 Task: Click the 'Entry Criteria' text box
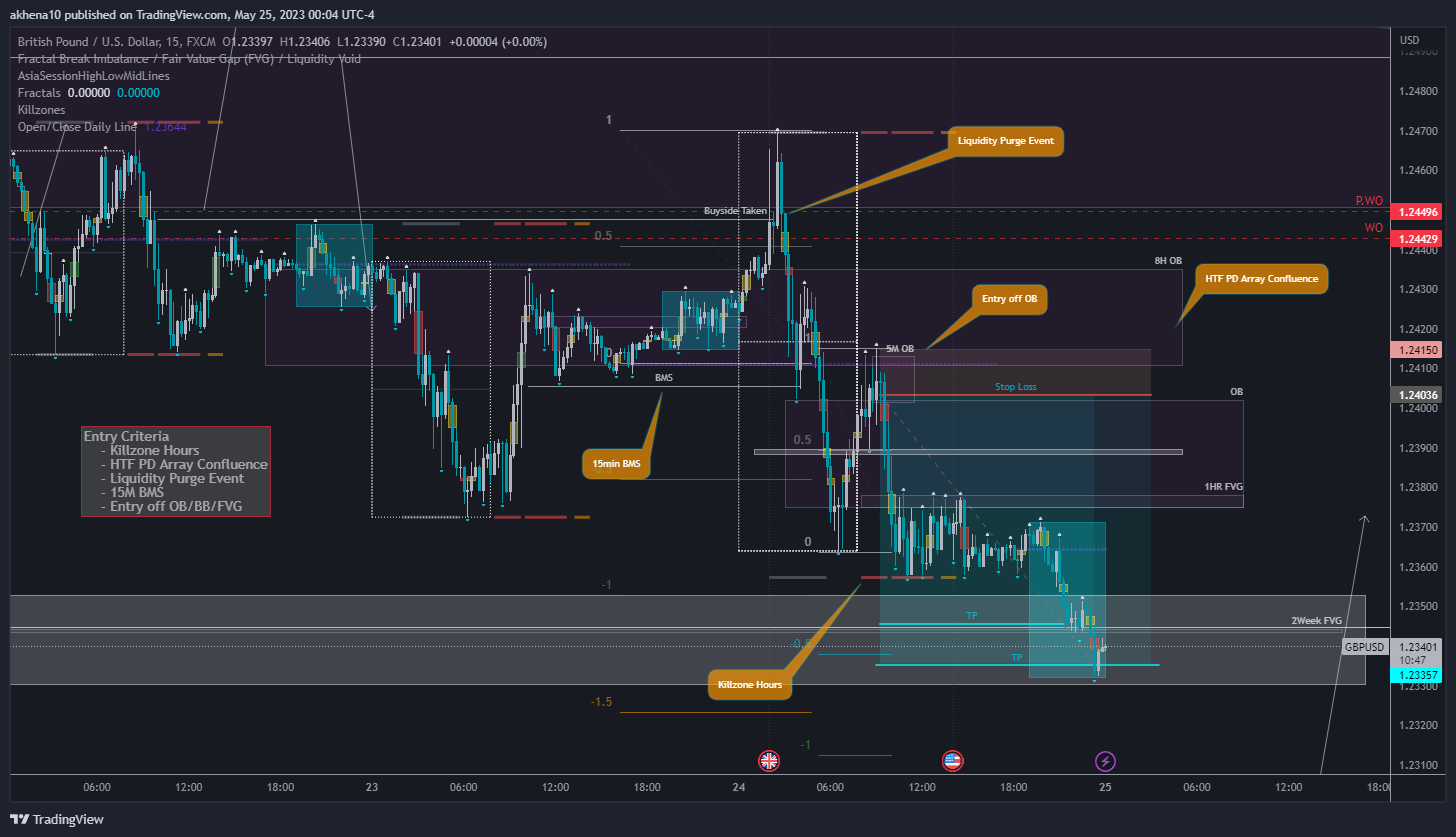coord(176,471)
